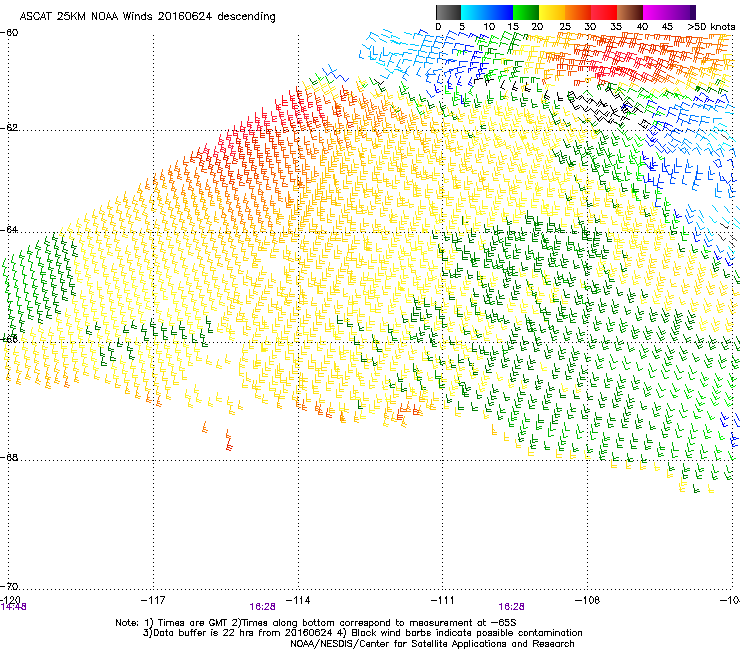Screen dimensions: 740x650
Task: Select the orange 25-30 knots legend color
Action: coord(578,12)
